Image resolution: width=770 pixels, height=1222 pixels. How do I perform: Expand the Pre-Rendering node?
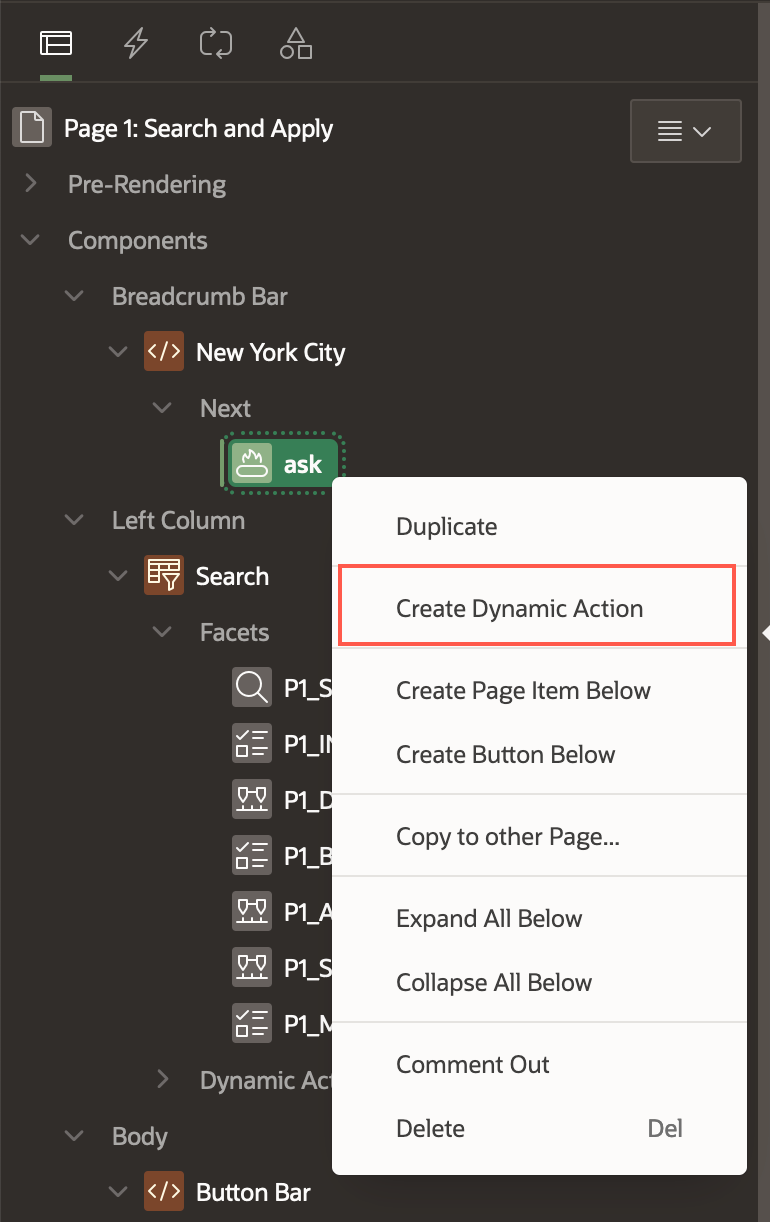click(x=31, y=184)
